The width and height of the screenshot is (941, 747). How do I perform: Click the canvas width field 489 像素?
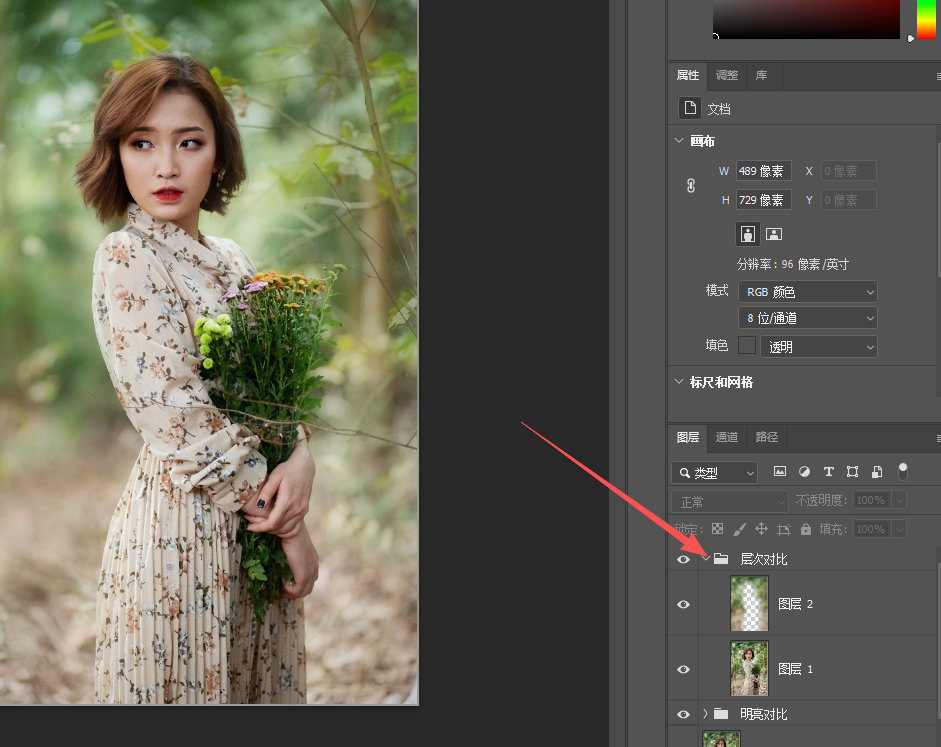(763, 171)
